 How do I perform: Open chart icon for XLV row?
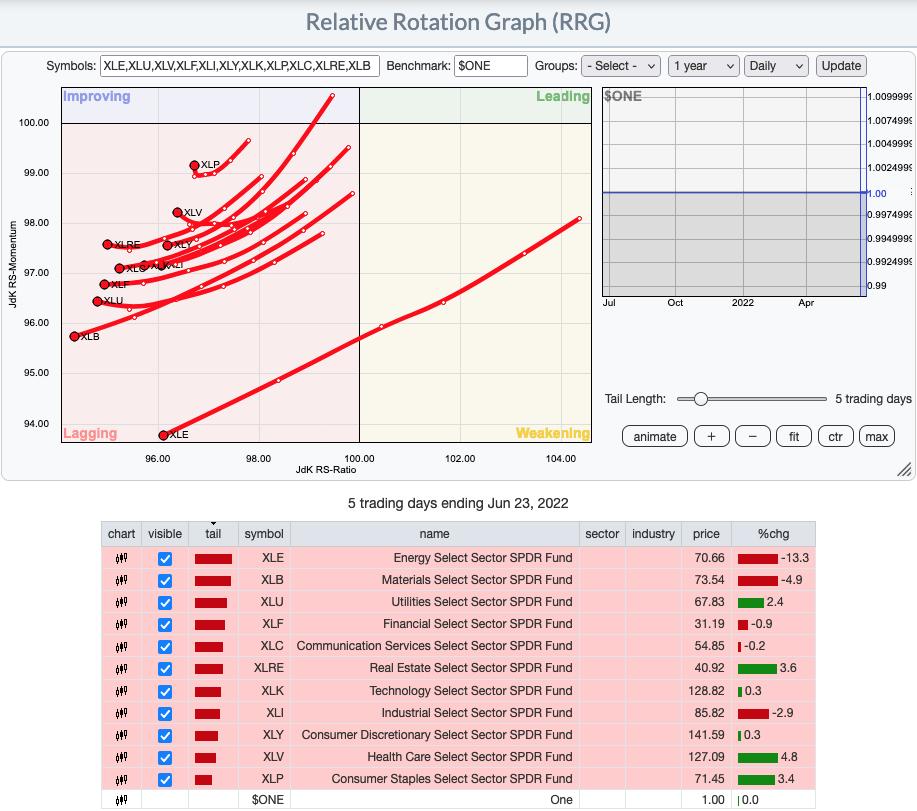tap(121, 757)
